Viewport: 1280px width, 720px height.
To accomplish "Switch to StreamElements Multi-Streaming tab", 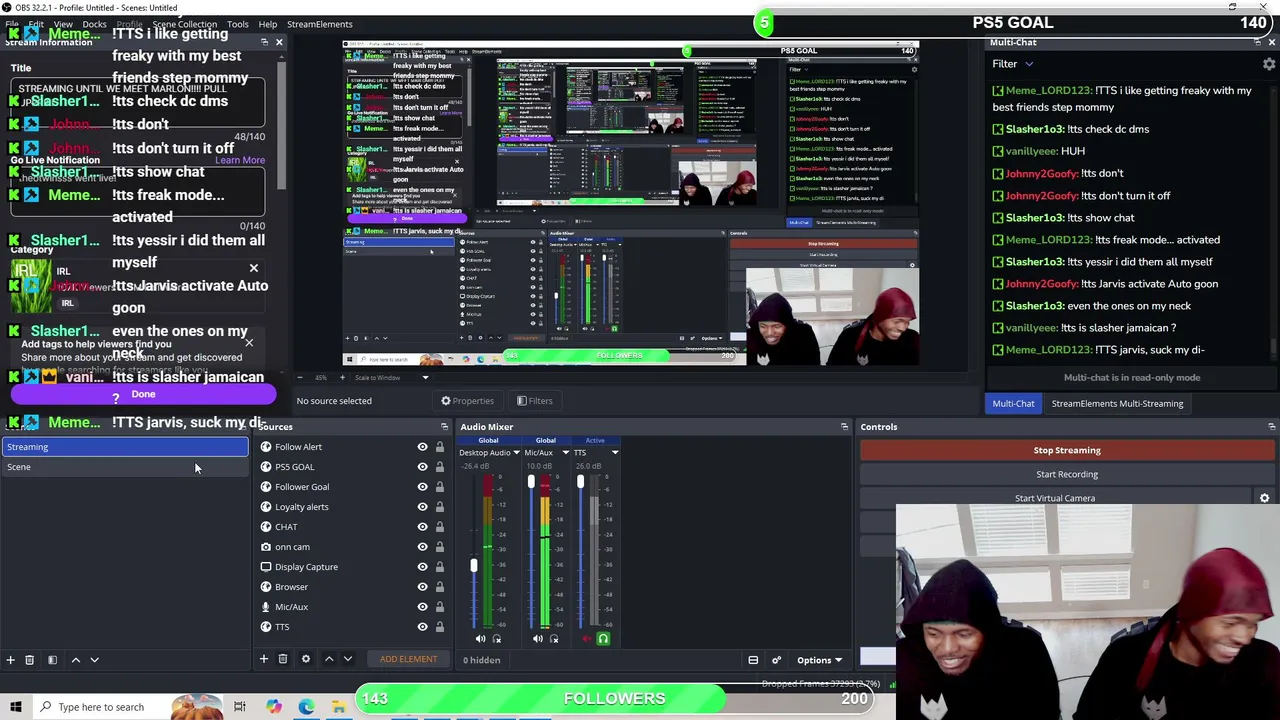I will (1117, 404).
